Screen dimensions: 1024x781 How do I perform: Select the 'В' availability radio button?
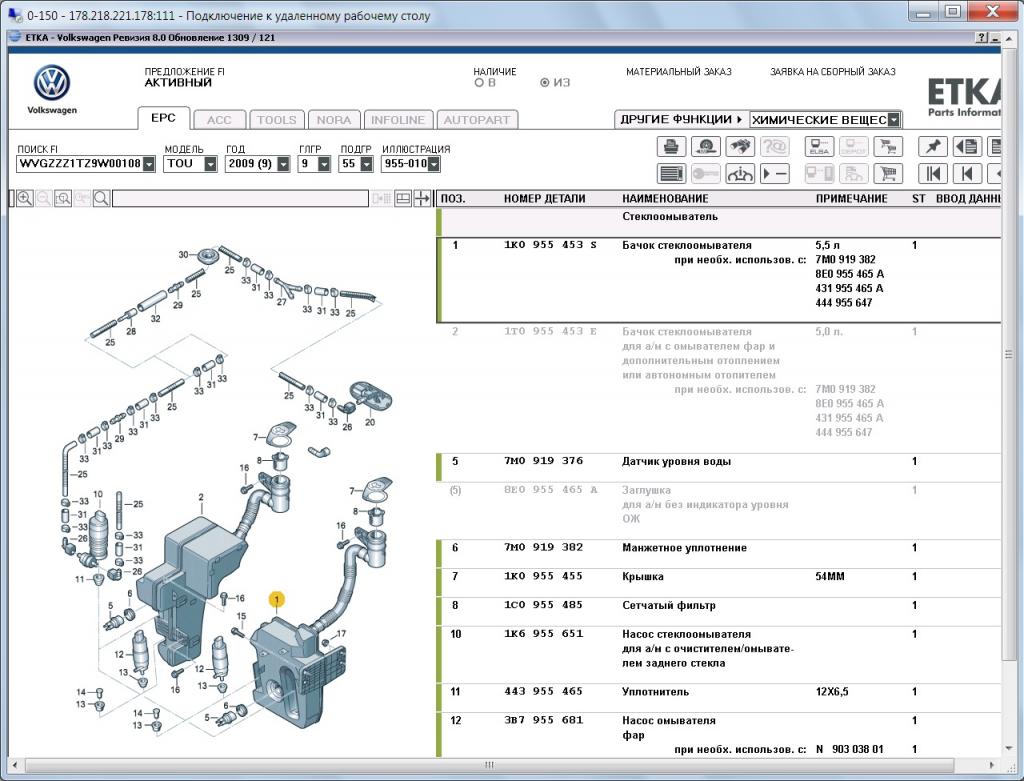click(479, 83)
